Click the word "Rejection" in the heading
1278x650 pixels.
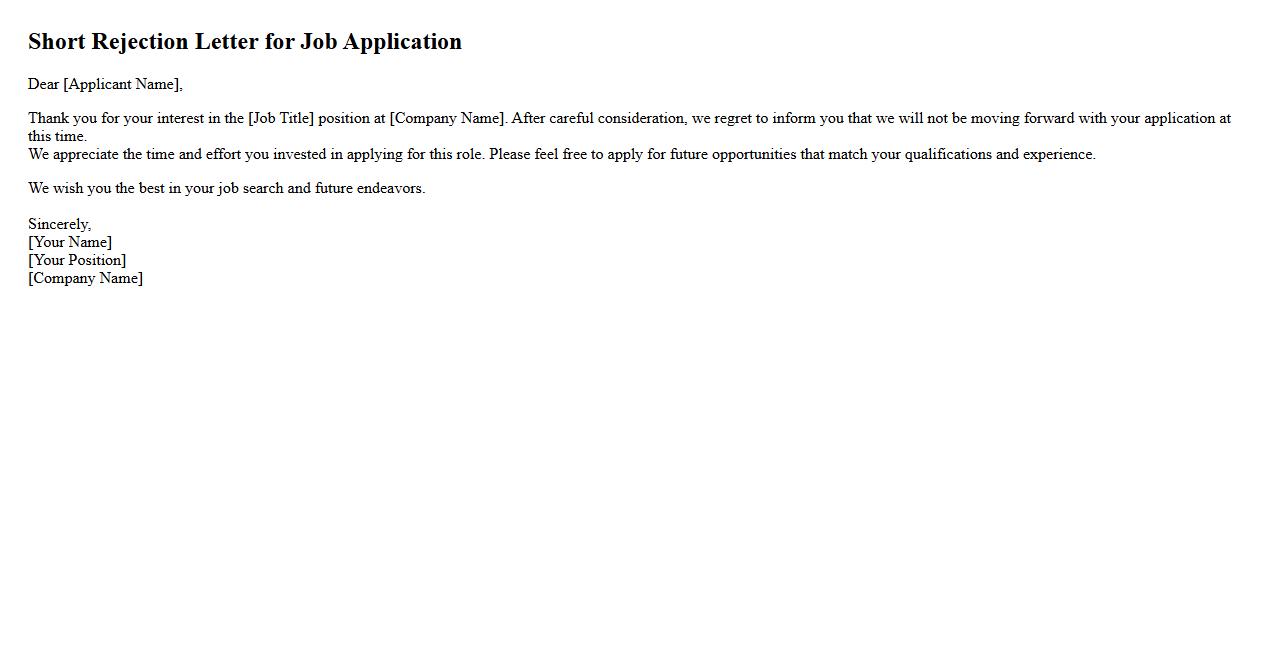point(139,42)
